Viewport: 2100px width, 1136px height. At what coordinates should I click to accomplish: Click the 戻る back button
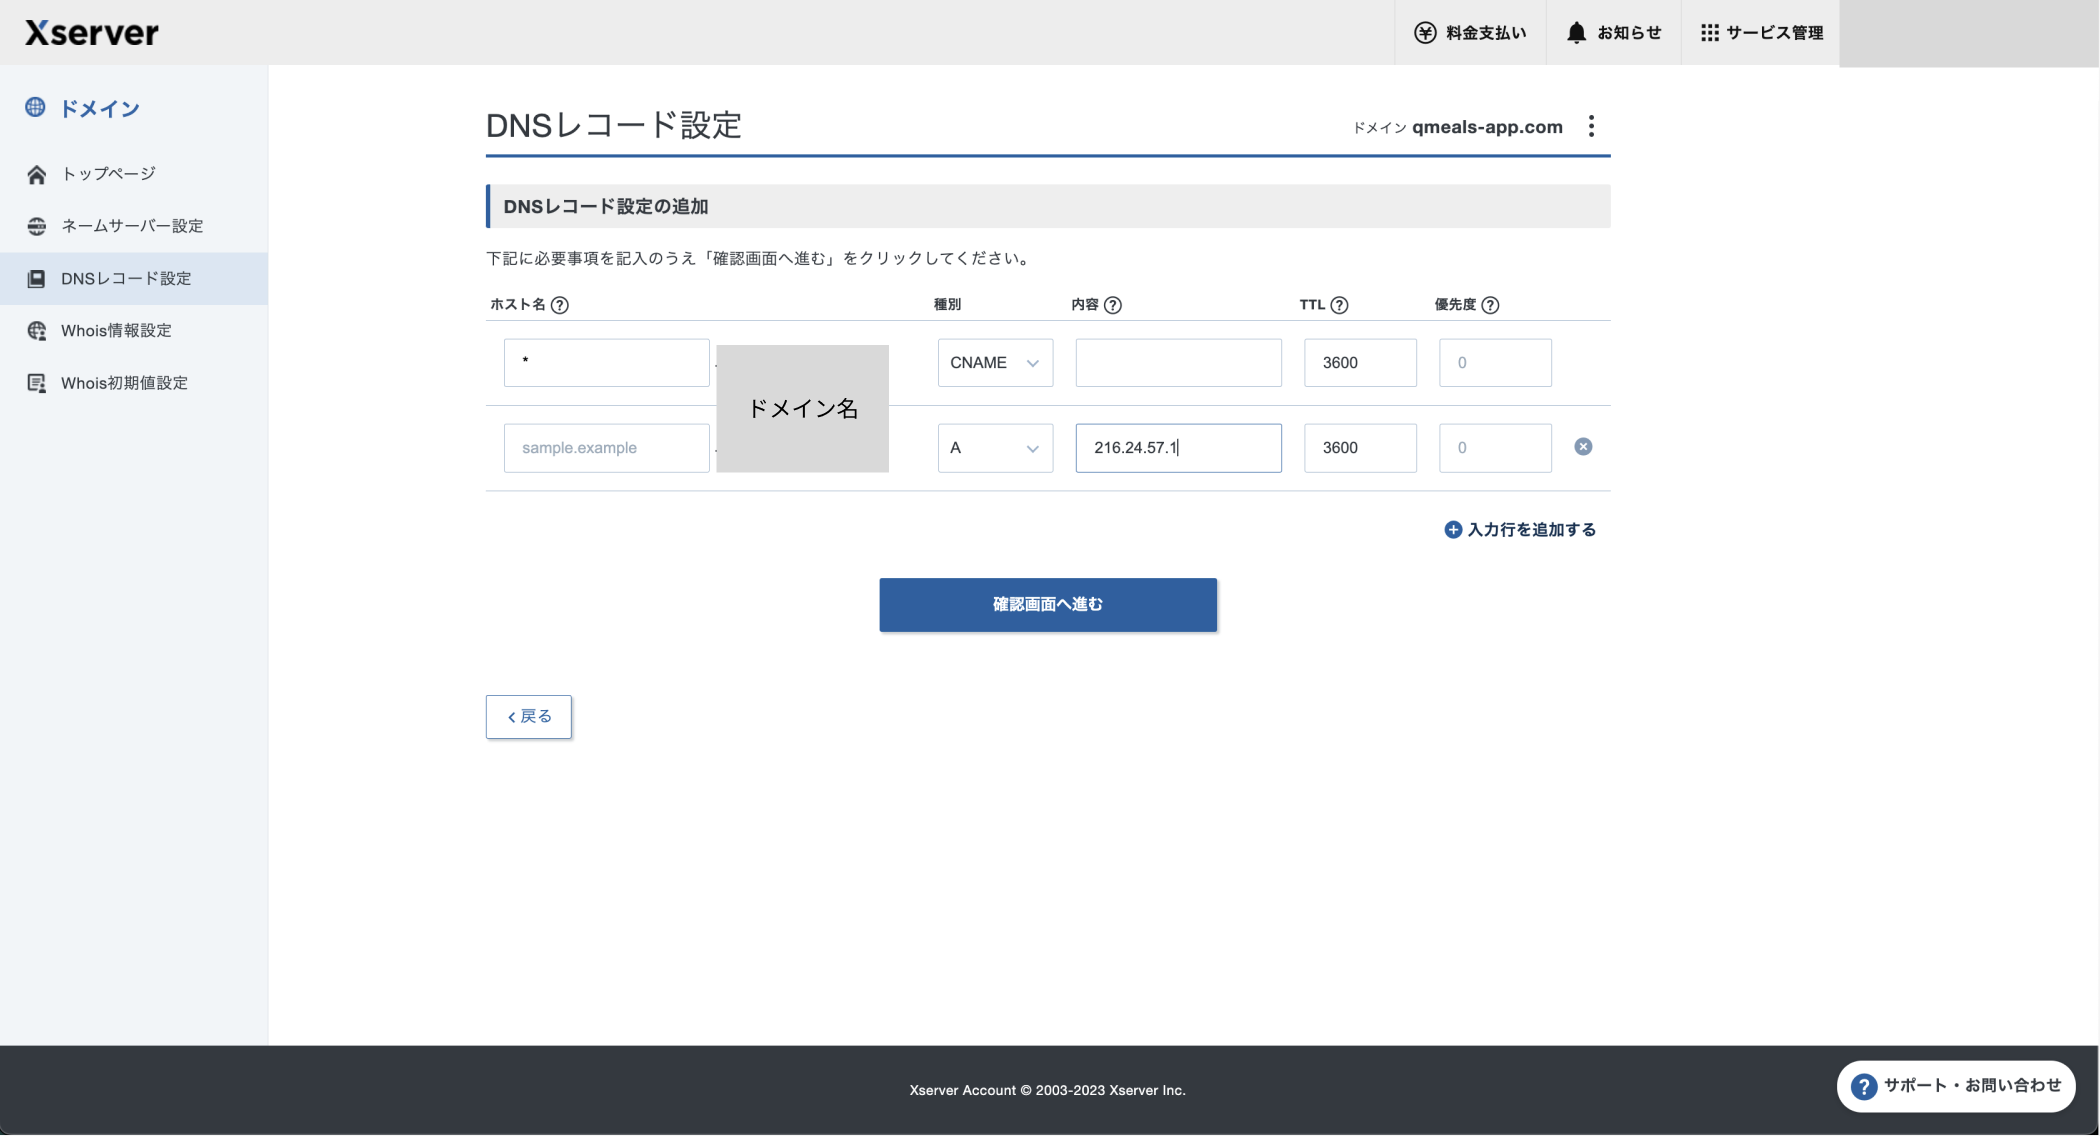pos(527,716)
